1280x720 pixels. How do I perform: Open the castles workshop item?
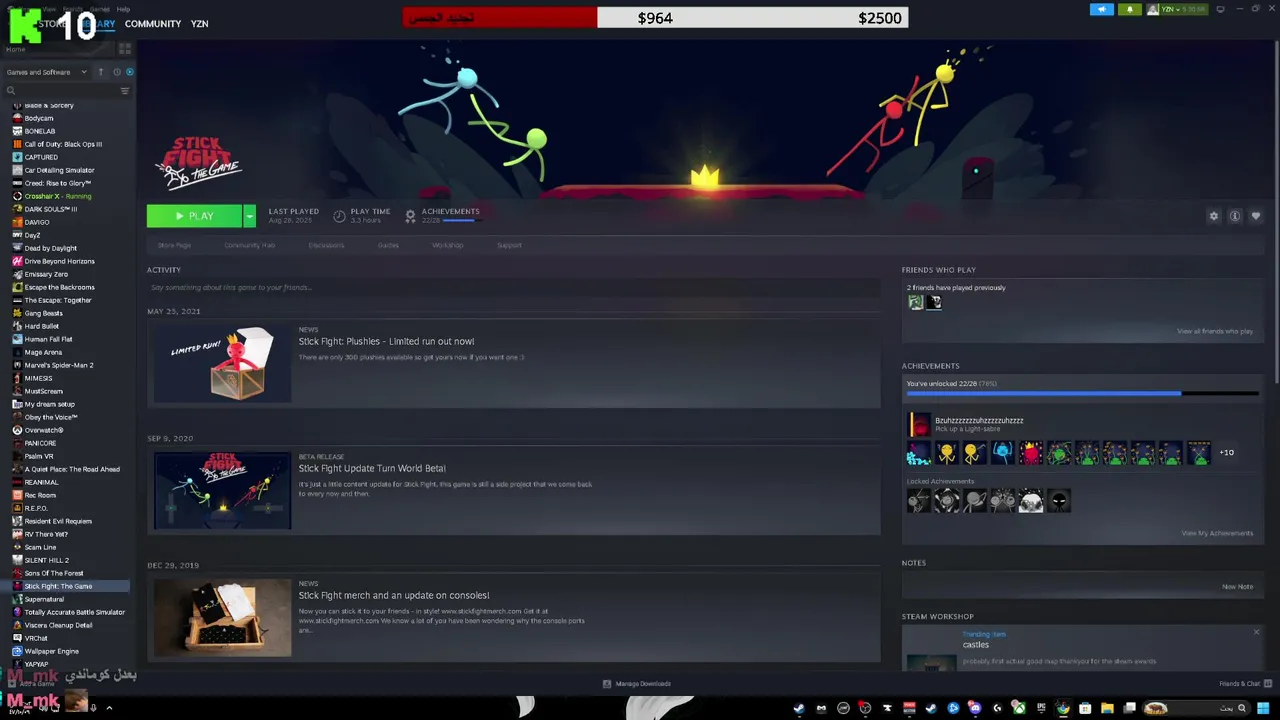point(975,645)
